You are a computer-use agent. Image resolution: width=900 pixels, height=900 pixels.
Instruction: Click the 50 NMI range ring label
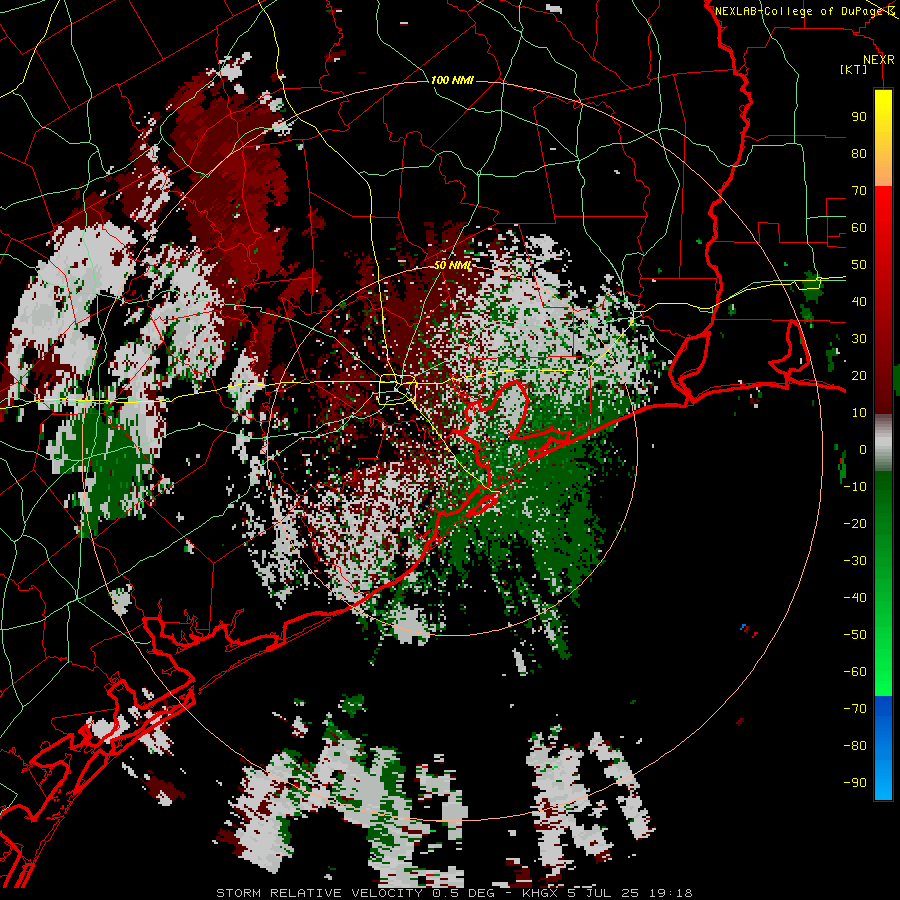tap(452, 265)
